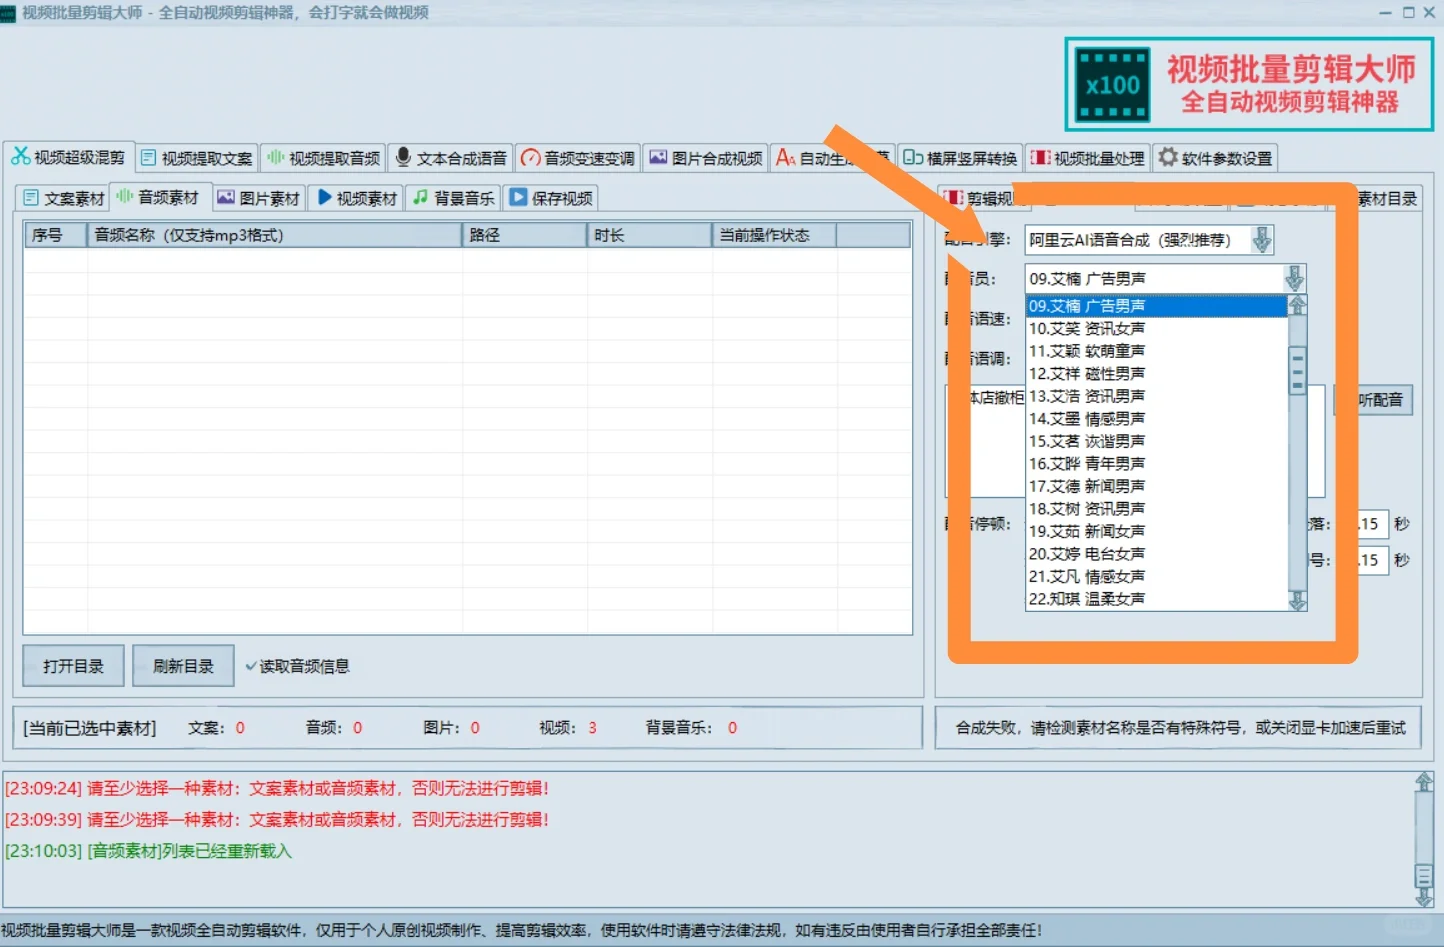The height and width of the screenshot is (947, 1444).
Task: Click the 文案: 0 status count
Action: pyautogui.click(x=216, y=728)
